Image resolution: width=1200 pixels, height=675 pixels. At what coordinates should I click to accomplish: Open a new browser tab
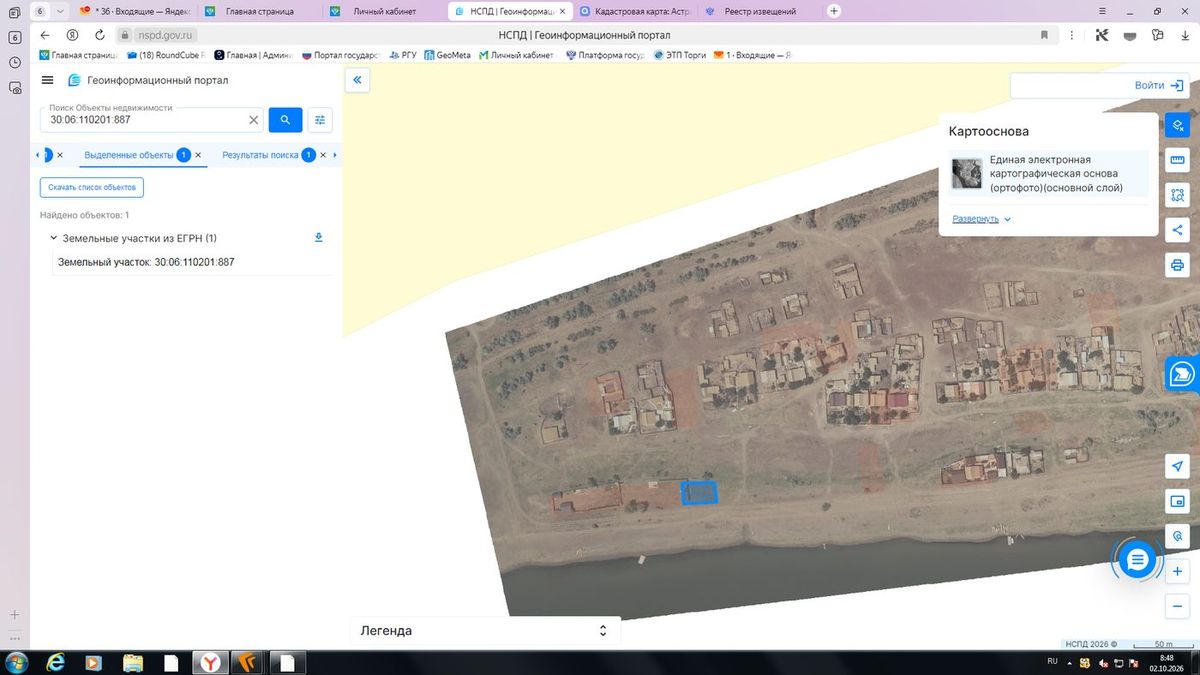[x=834, y=11]
